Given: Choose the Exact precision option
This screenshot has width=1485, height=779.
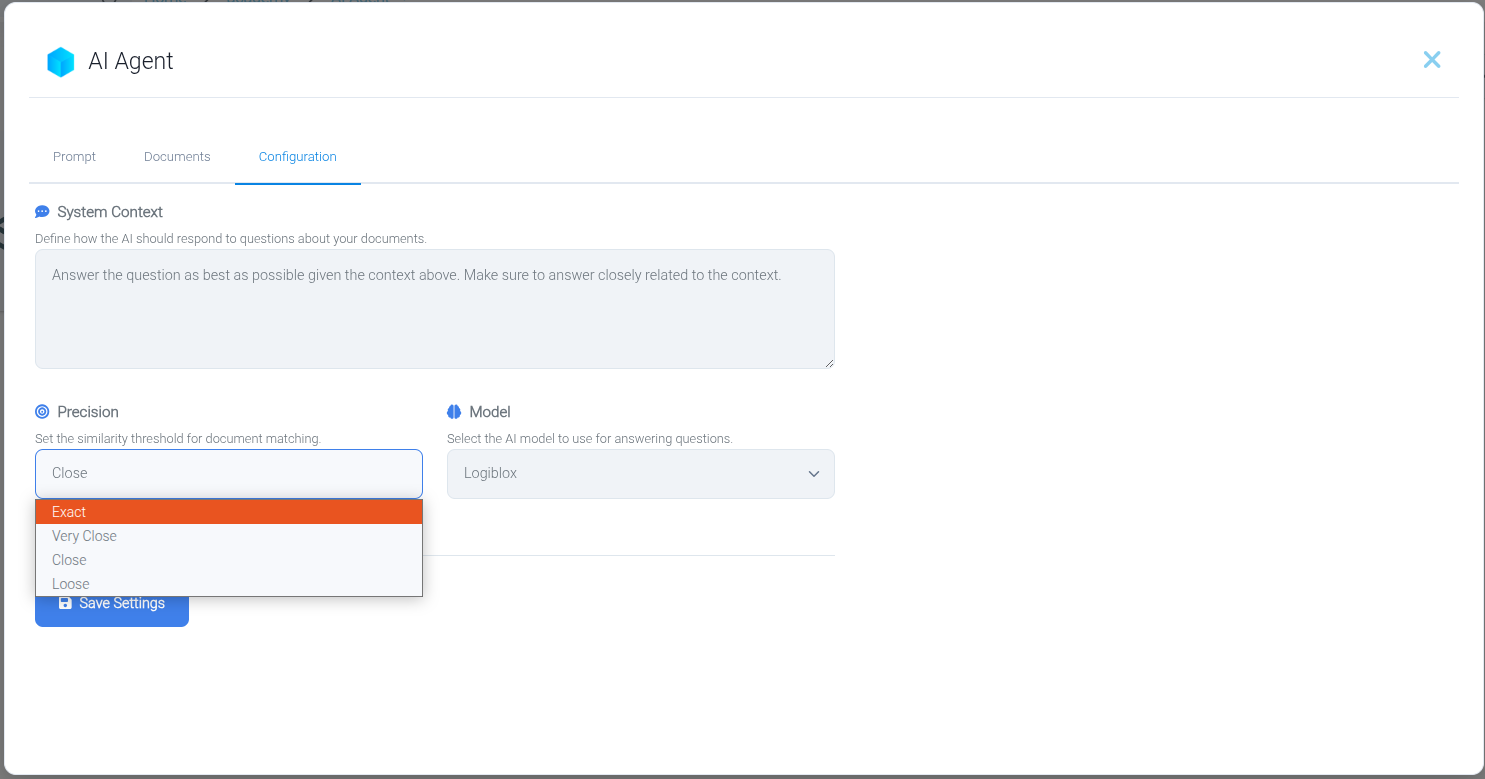Looking at the screenshot, I should [228, 512].
